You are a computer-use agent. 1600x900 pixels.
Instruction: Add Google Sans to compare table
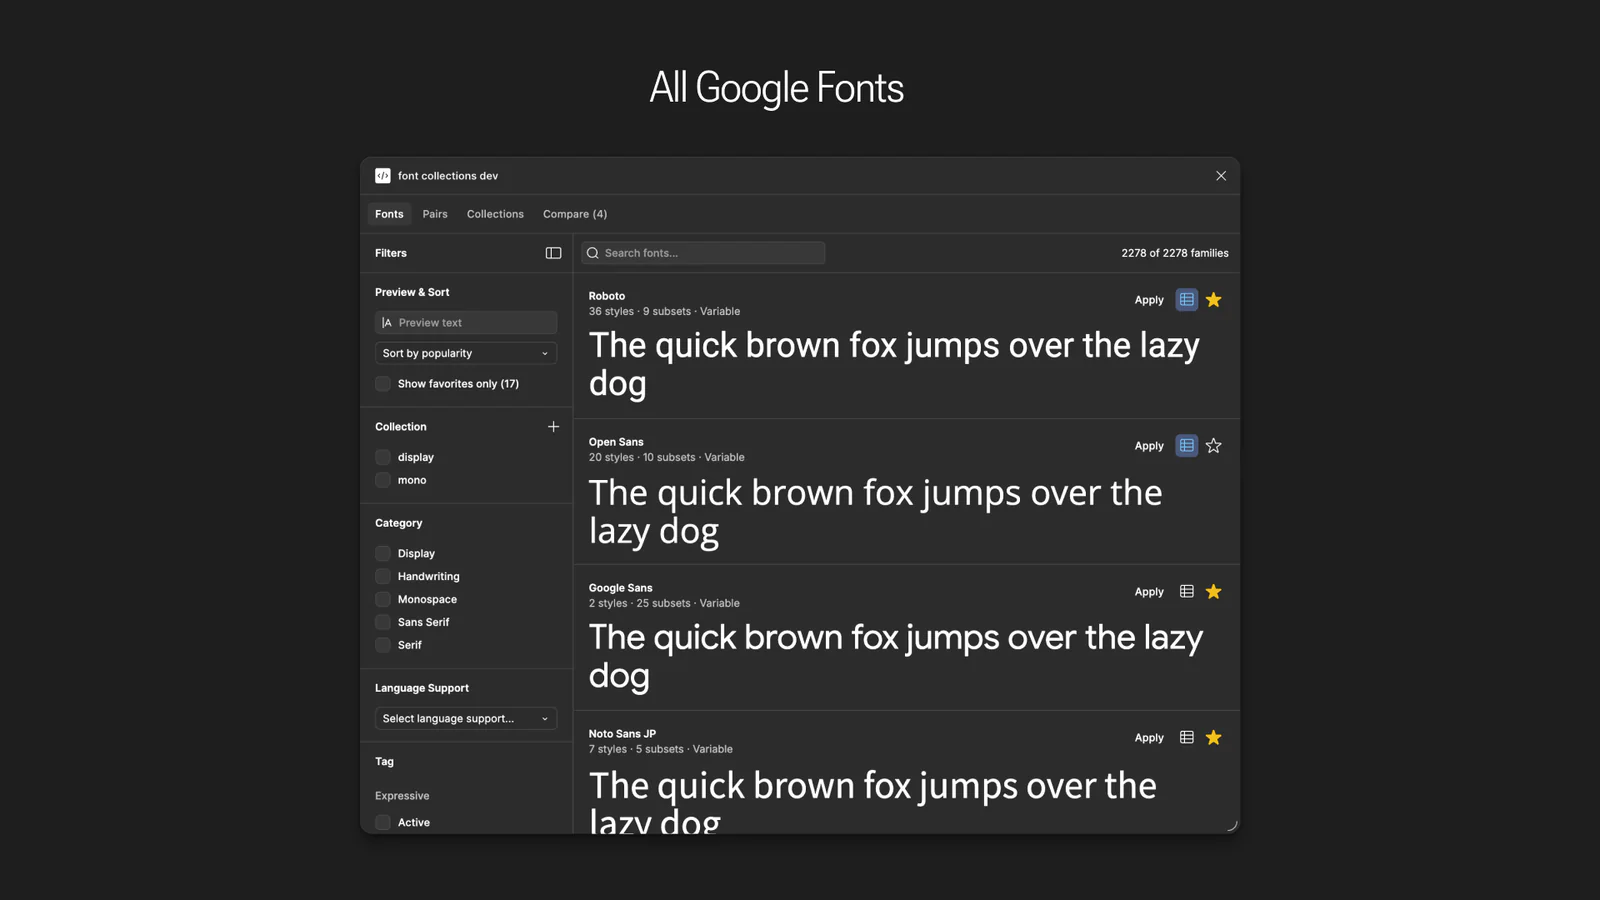pyautogui.click(x=1187, y=592)
